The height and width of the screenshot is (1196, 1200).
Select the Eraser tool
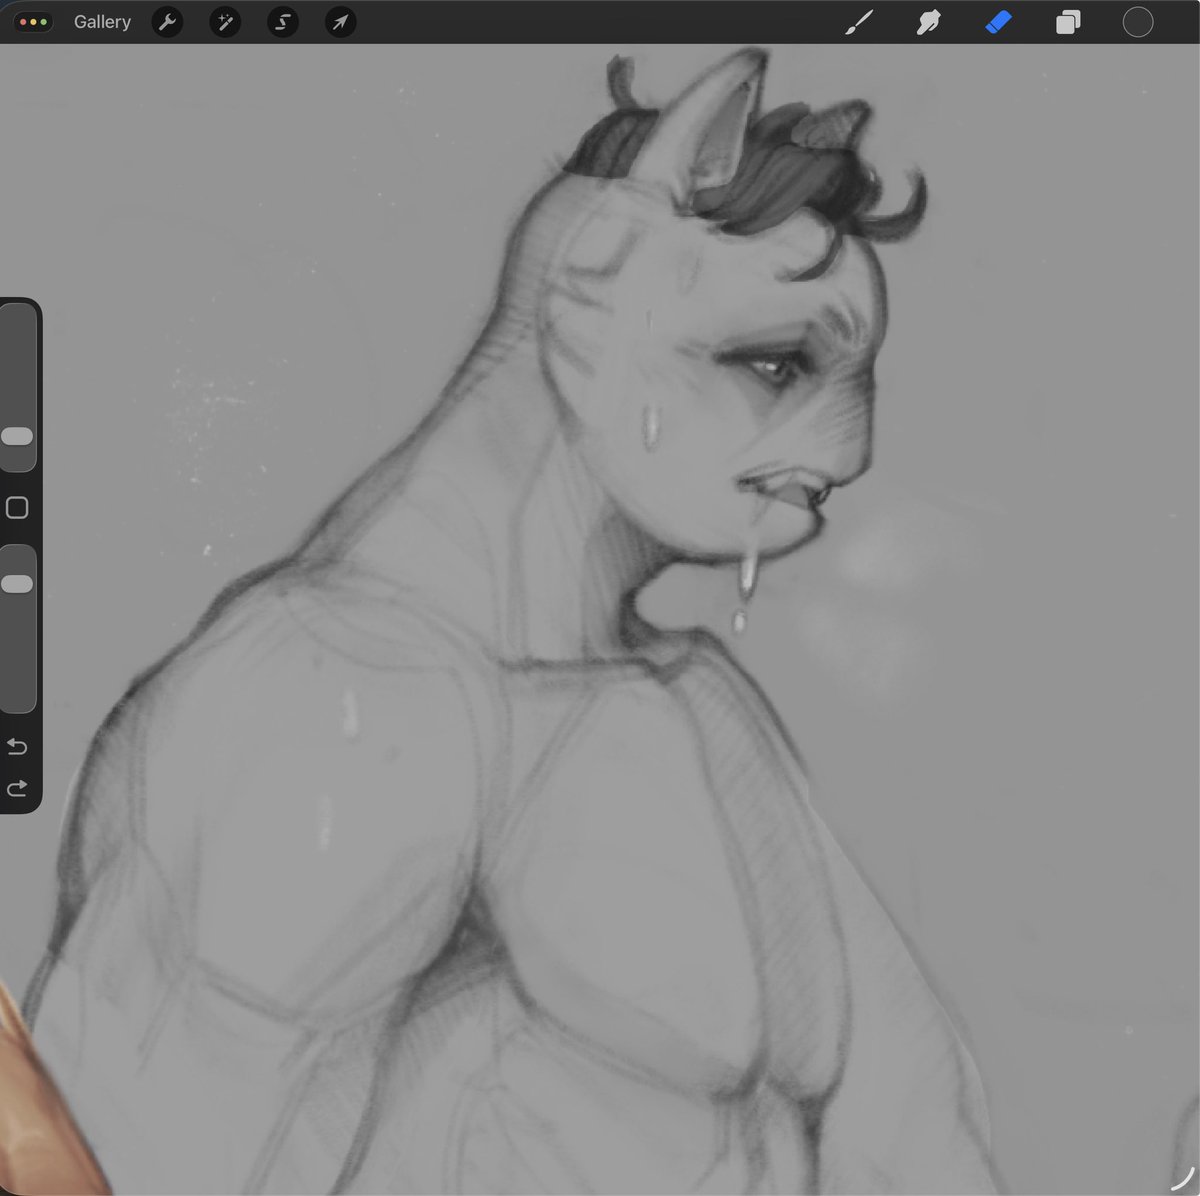coord(998,22)
